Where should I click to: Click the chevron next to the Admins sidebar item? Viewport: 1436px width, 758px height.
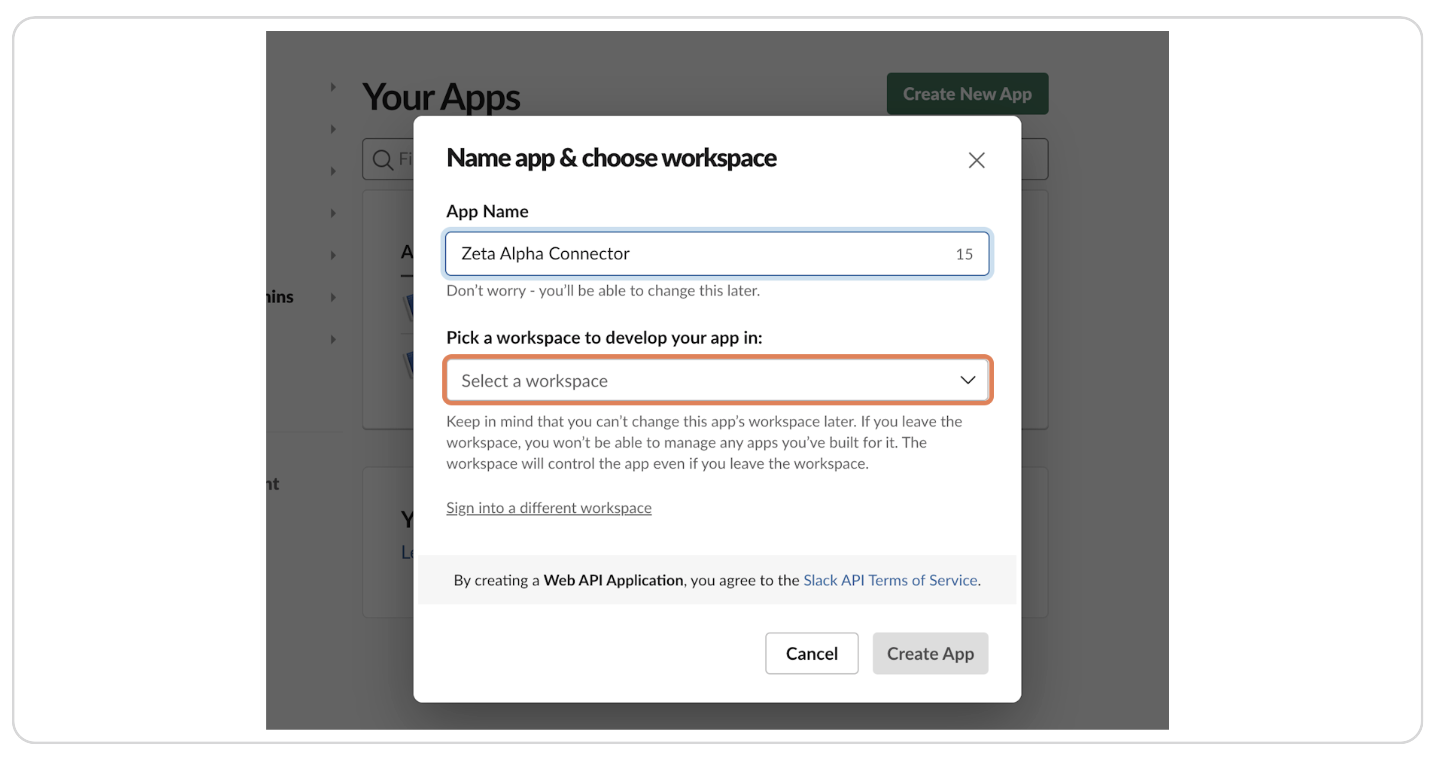(x=333, y=296)
